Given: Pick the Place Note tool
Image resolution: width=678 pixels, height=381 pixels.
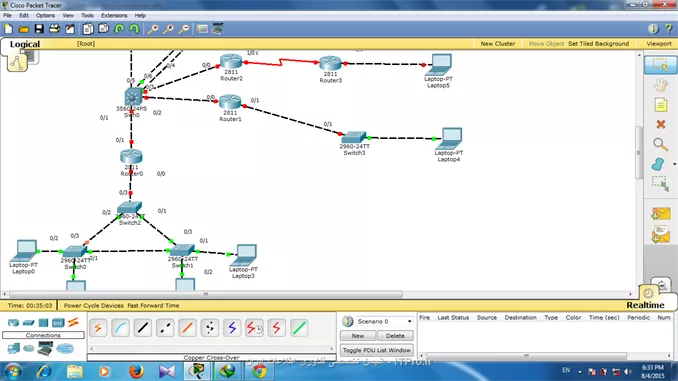Looking at the screenshot, I should [x=660, y=105].
